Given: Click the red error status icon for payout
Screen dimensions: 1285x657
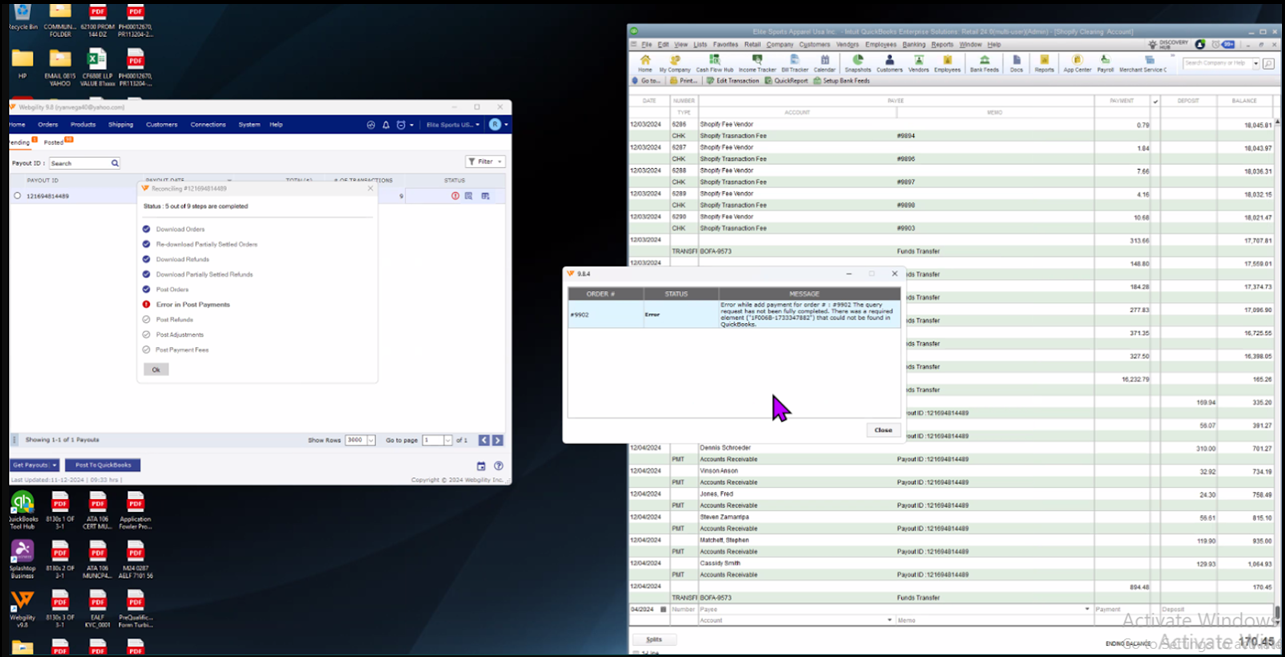Looking at the screenshot, I should [455, 196].
